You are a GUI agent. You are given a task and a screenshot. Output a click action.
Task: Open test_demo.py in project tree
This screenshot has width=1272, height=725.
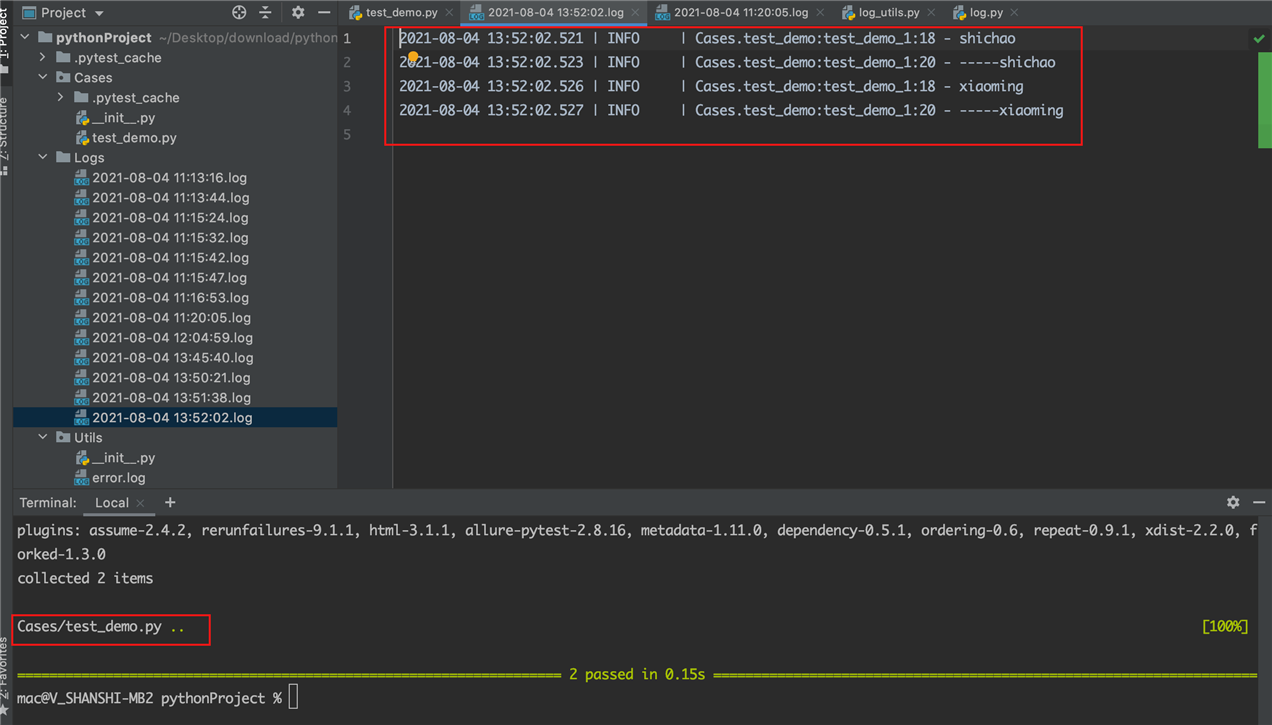coord(134,137)
